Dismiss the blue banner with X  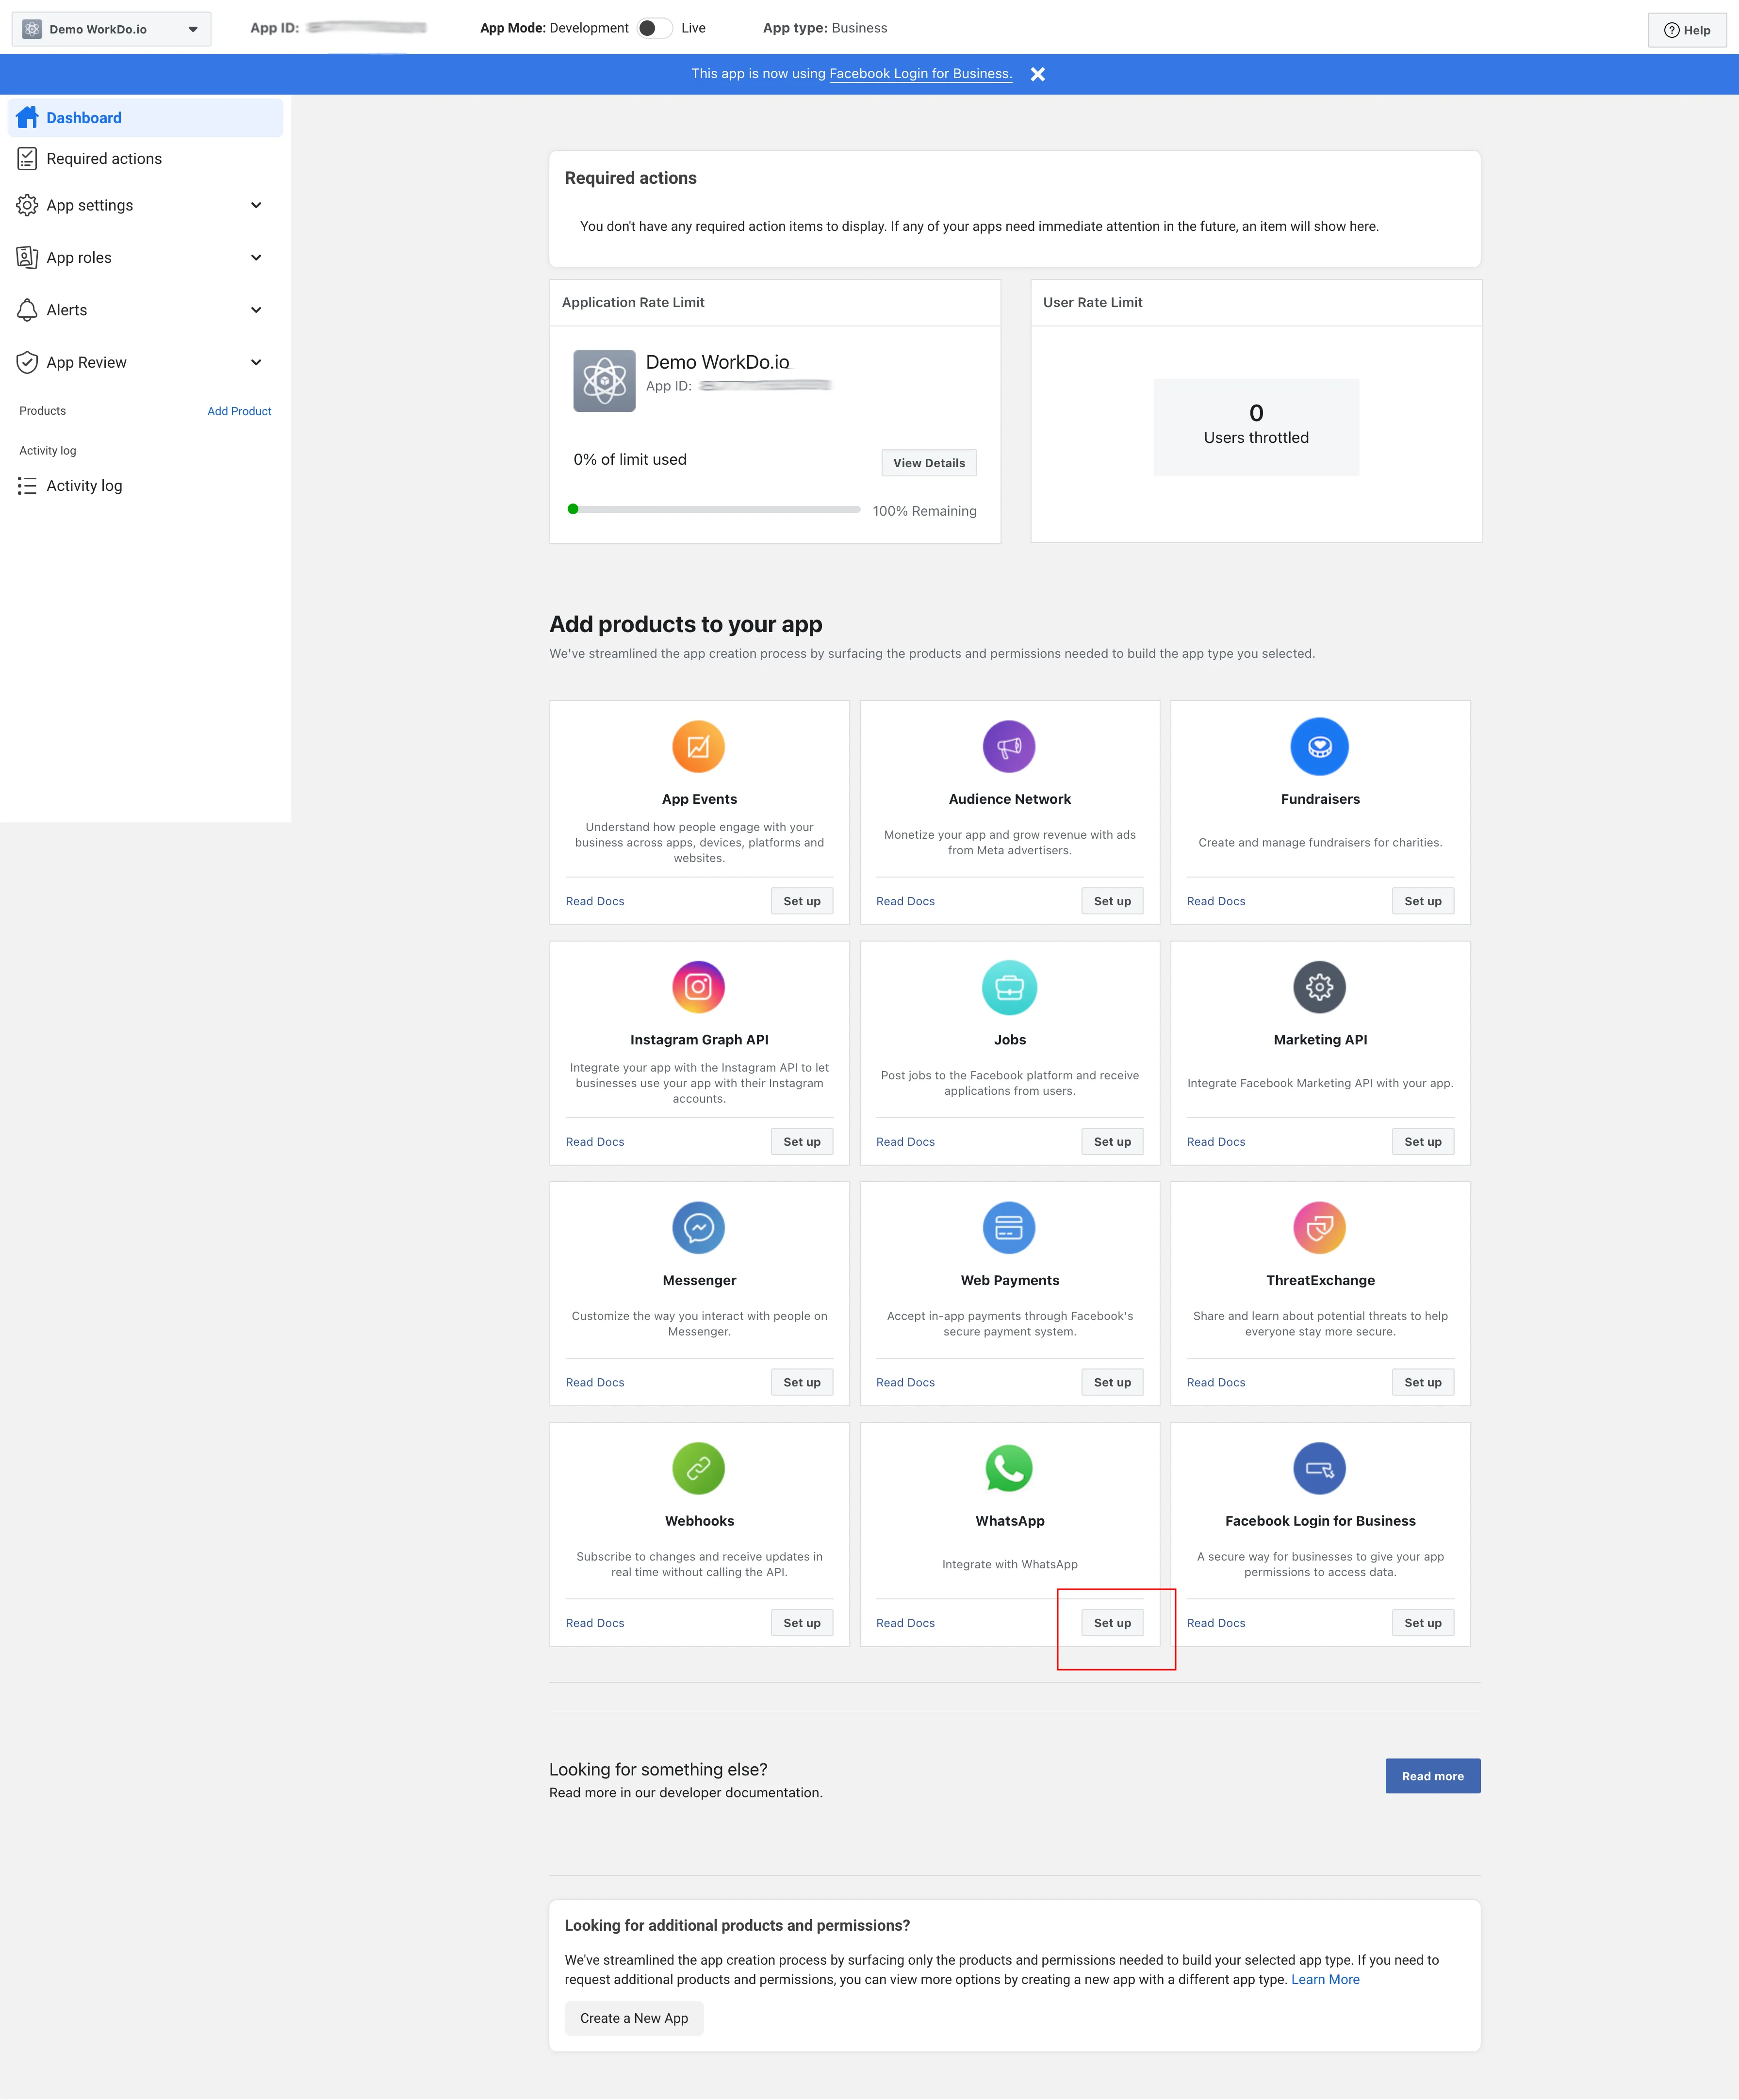(x=1038, y=74)
